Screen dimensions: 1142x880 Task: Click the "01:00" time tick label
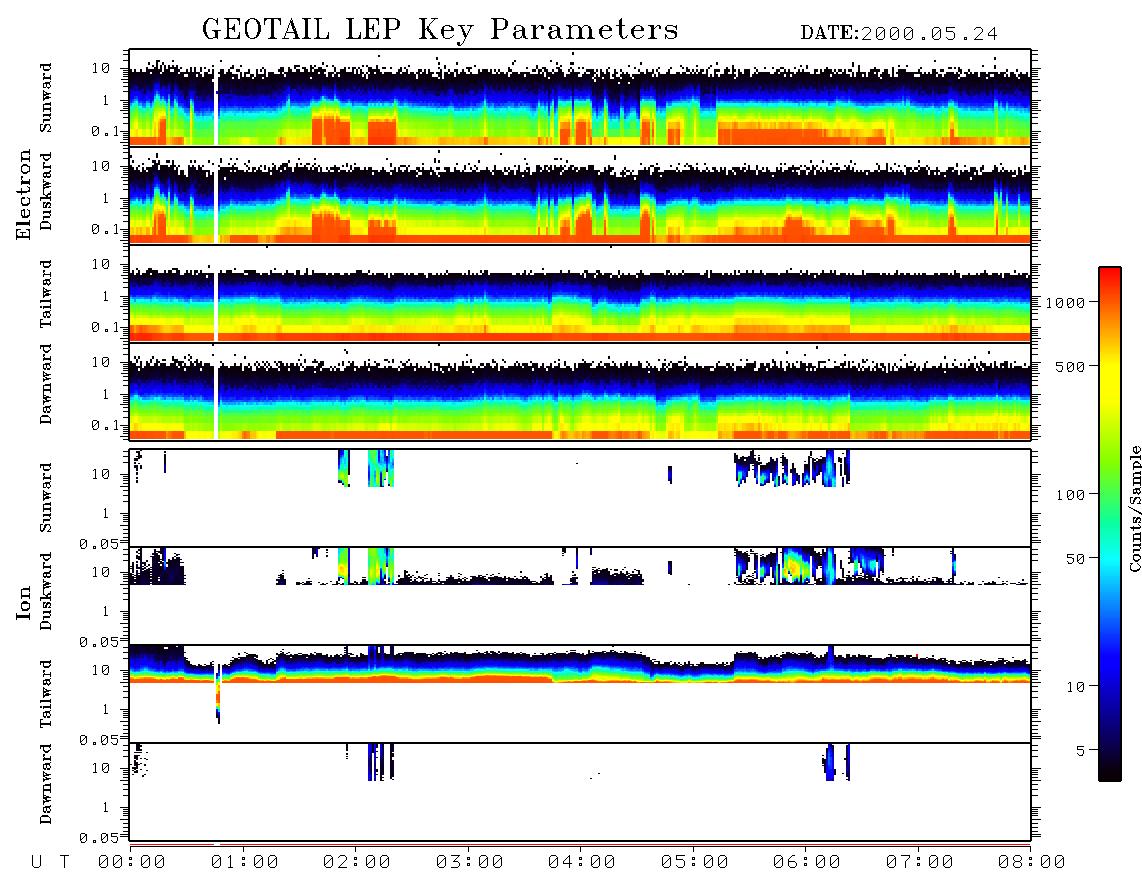click(245, 863)
